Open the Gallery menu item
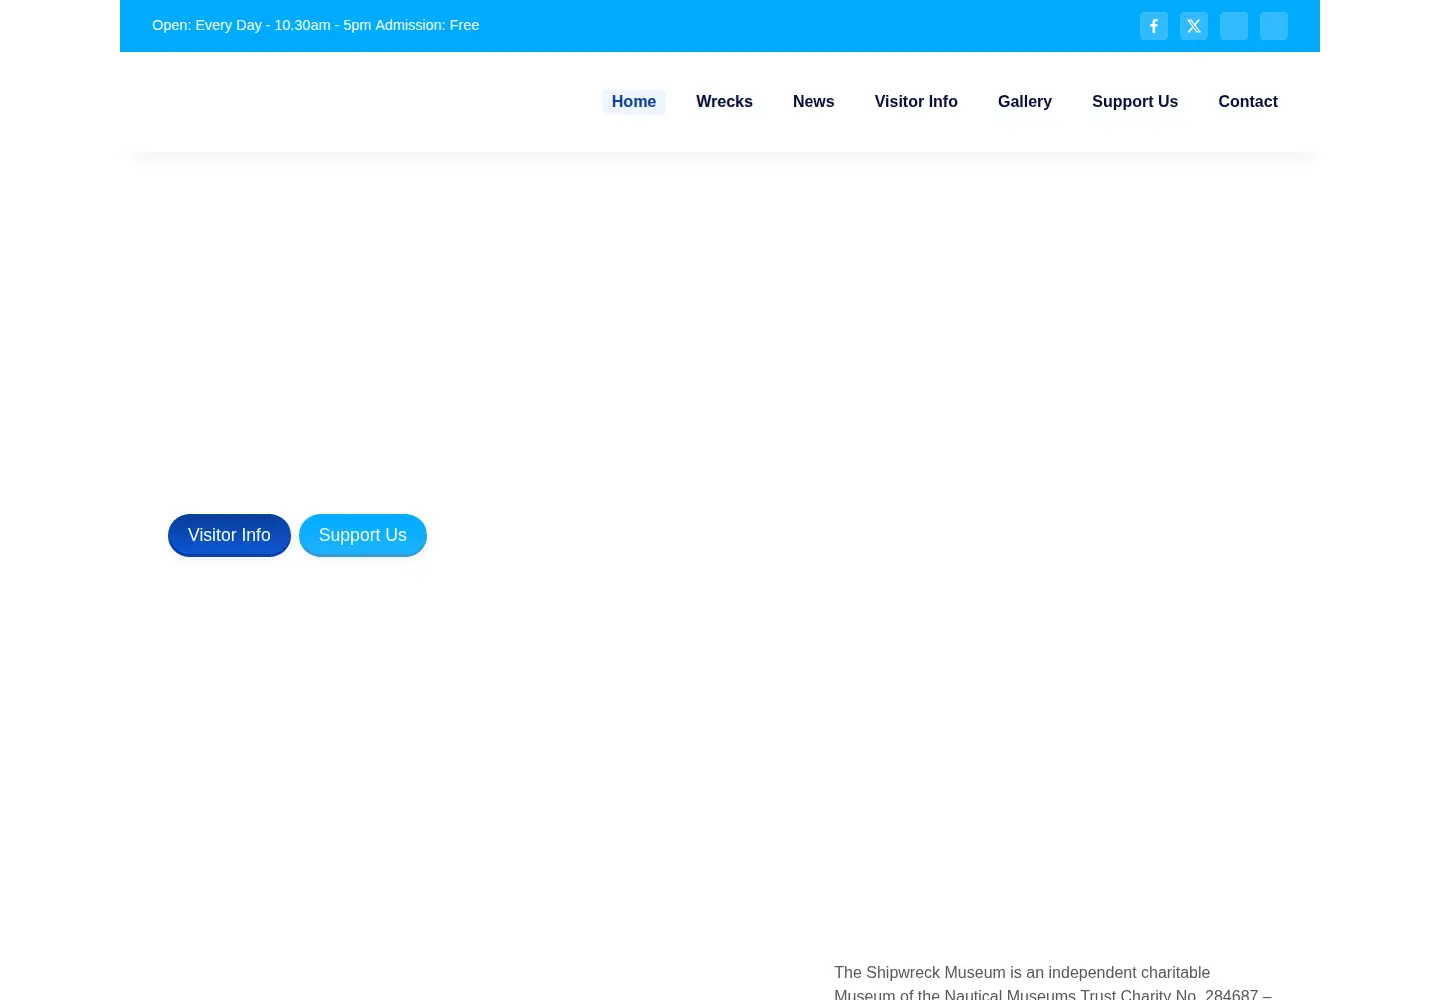The image size is (1440, 1000). [1025, 102]
